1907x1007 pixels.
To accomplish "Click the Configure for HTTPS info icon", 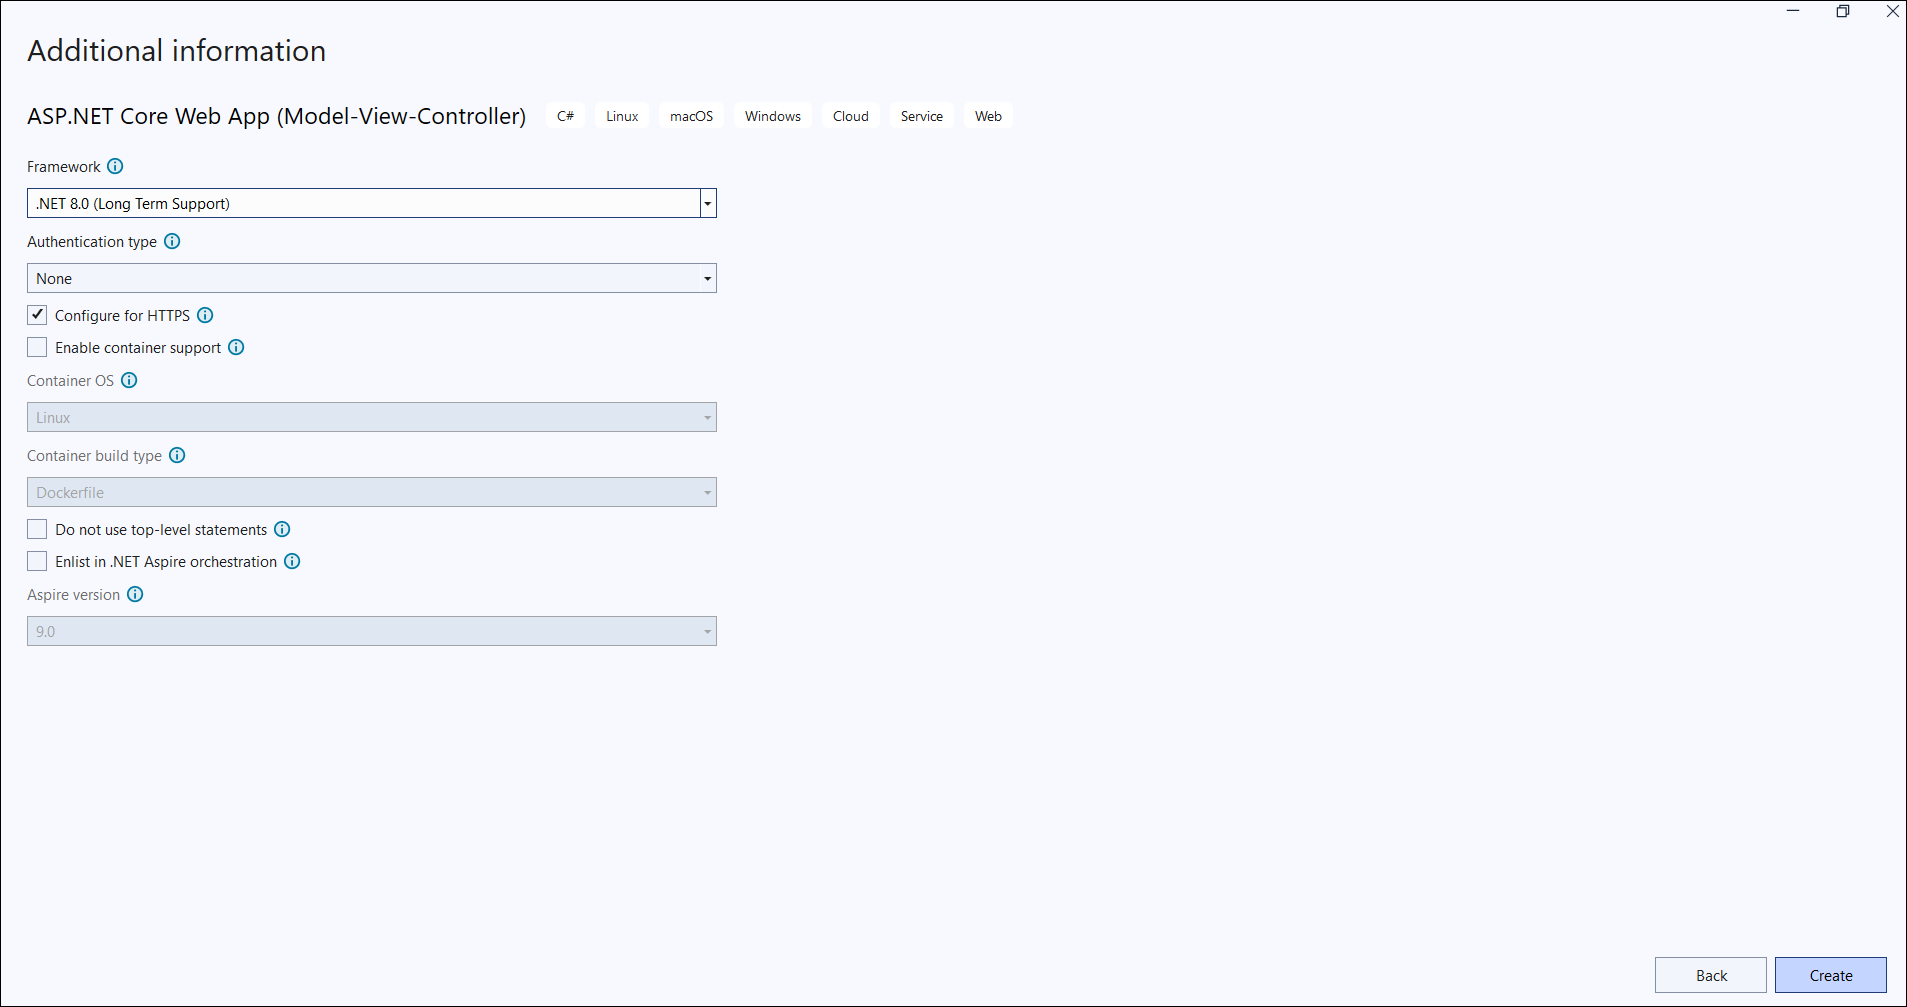I will click(x=205, y=315).
